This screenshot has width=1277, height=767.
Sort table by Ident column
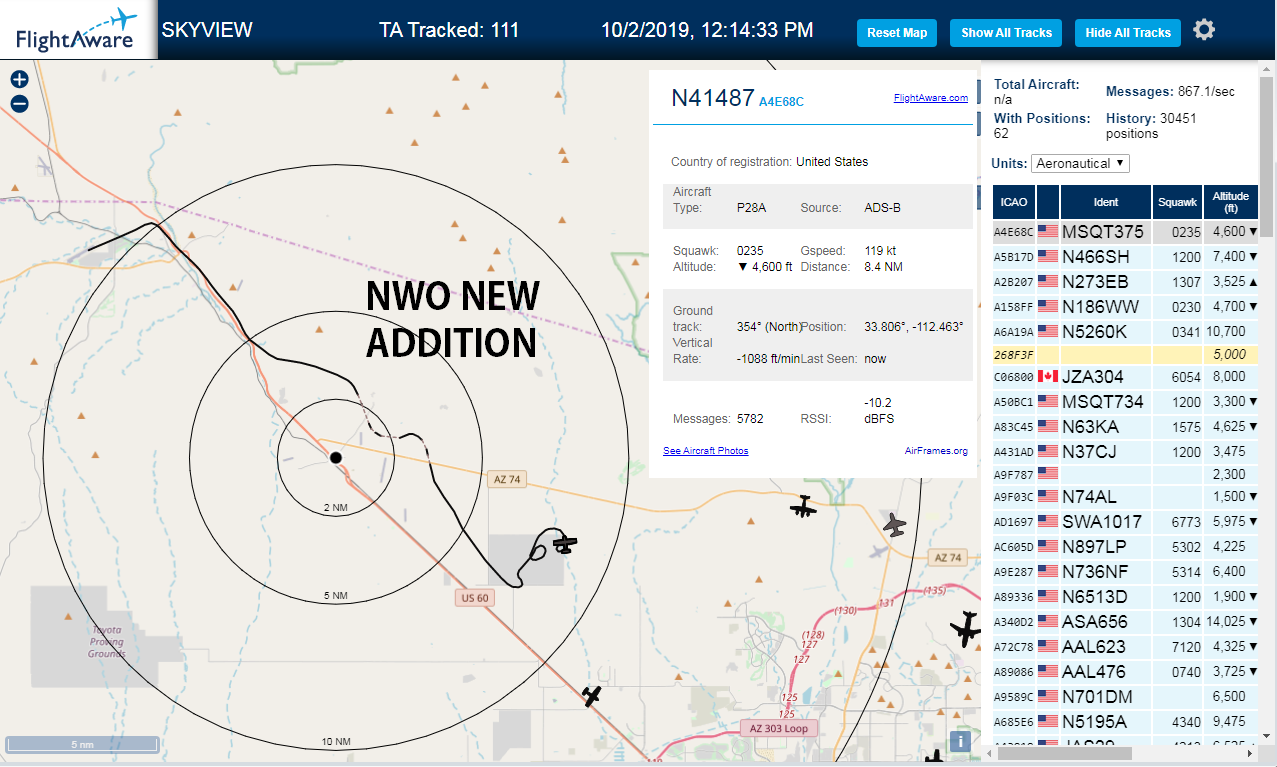(x=1106, y=202)
